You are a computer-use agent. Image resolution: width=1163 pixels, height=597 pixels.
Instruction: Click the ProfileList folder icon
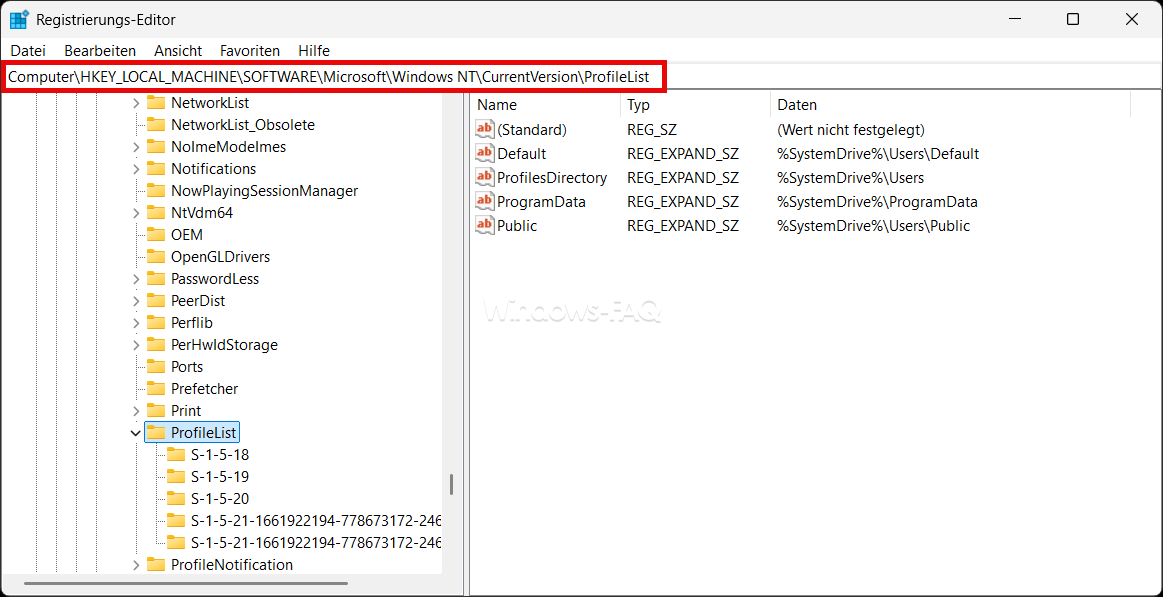coord(156,432)
